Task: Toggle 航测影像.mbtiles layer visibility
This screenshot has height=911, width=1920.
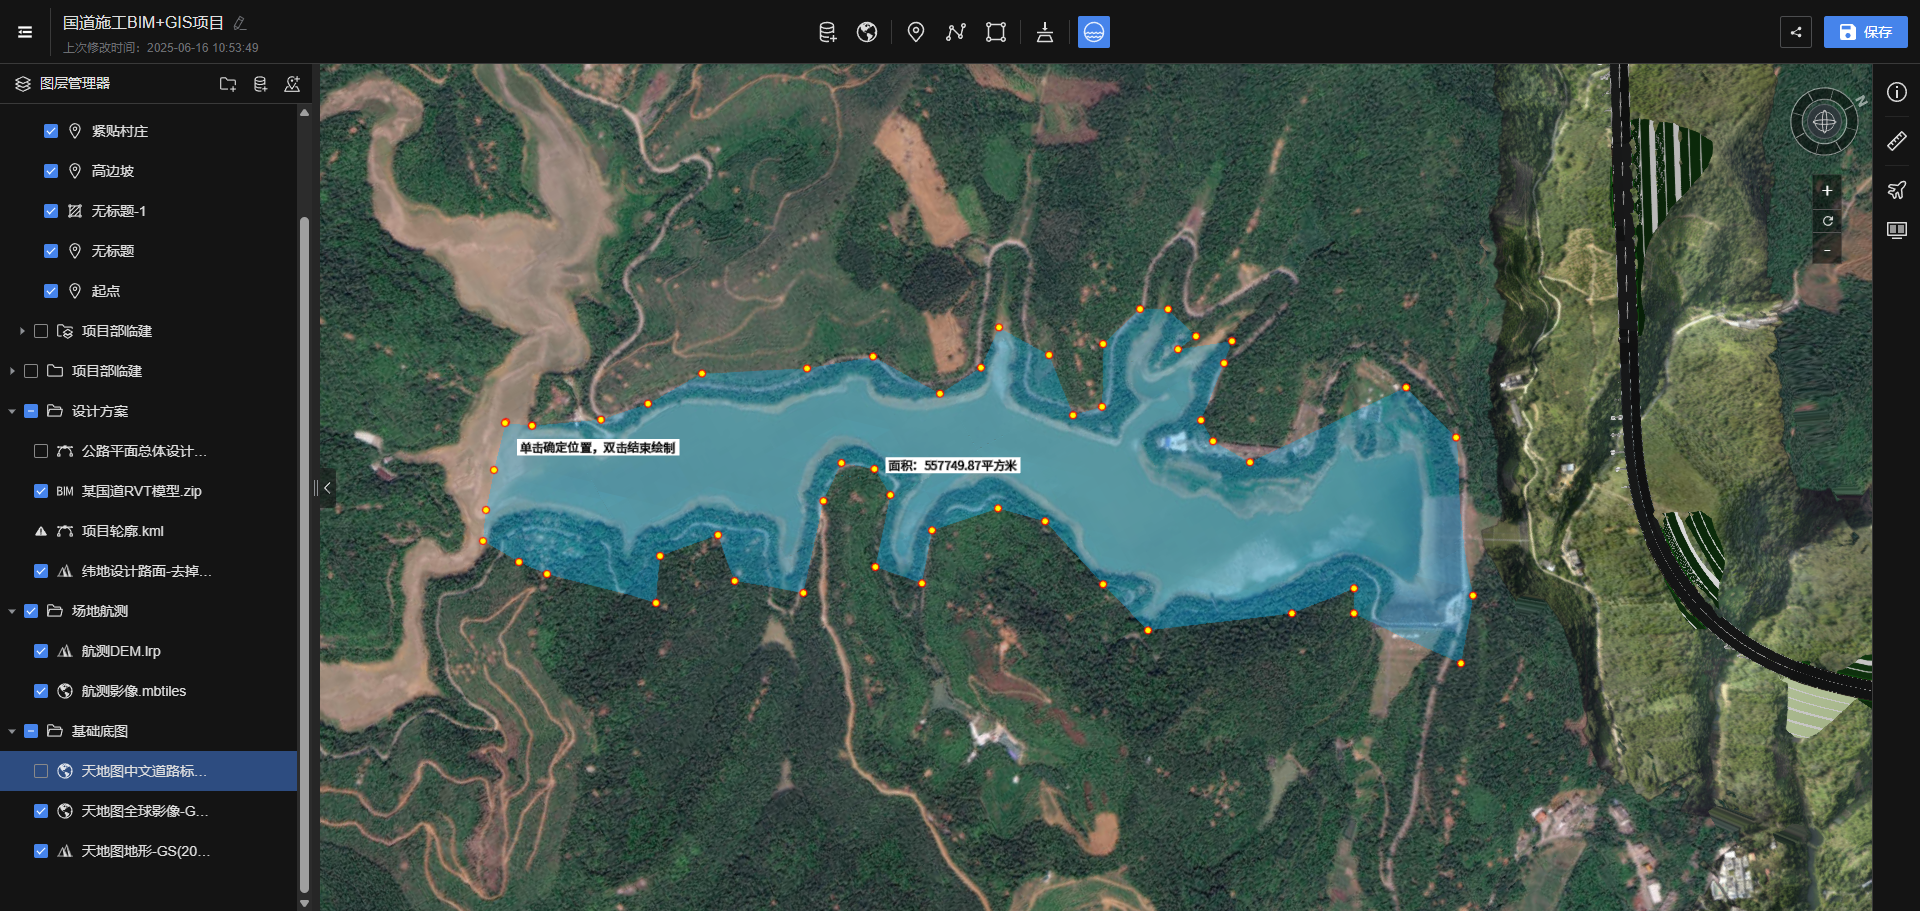Action: [x=41, y=691]
